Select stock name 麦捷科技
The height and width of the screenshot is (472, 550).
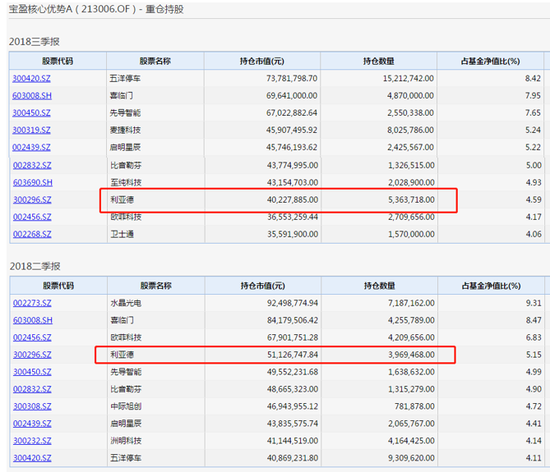tap(125, 130)
